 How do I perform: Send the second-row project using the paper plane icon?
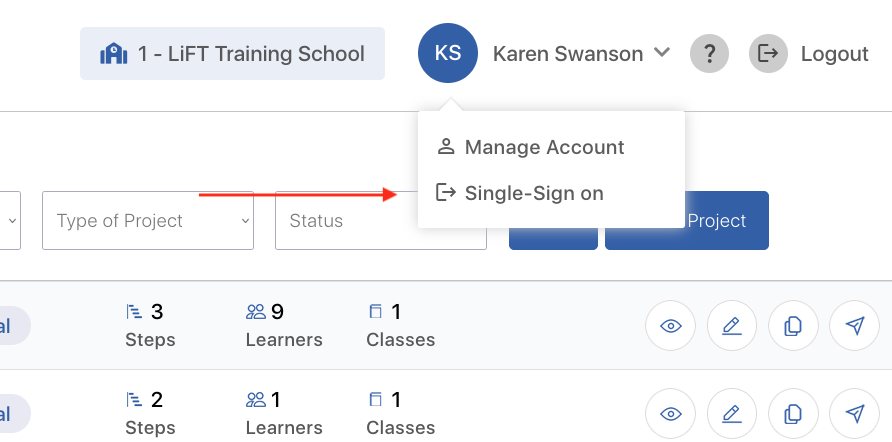[854, 414]
